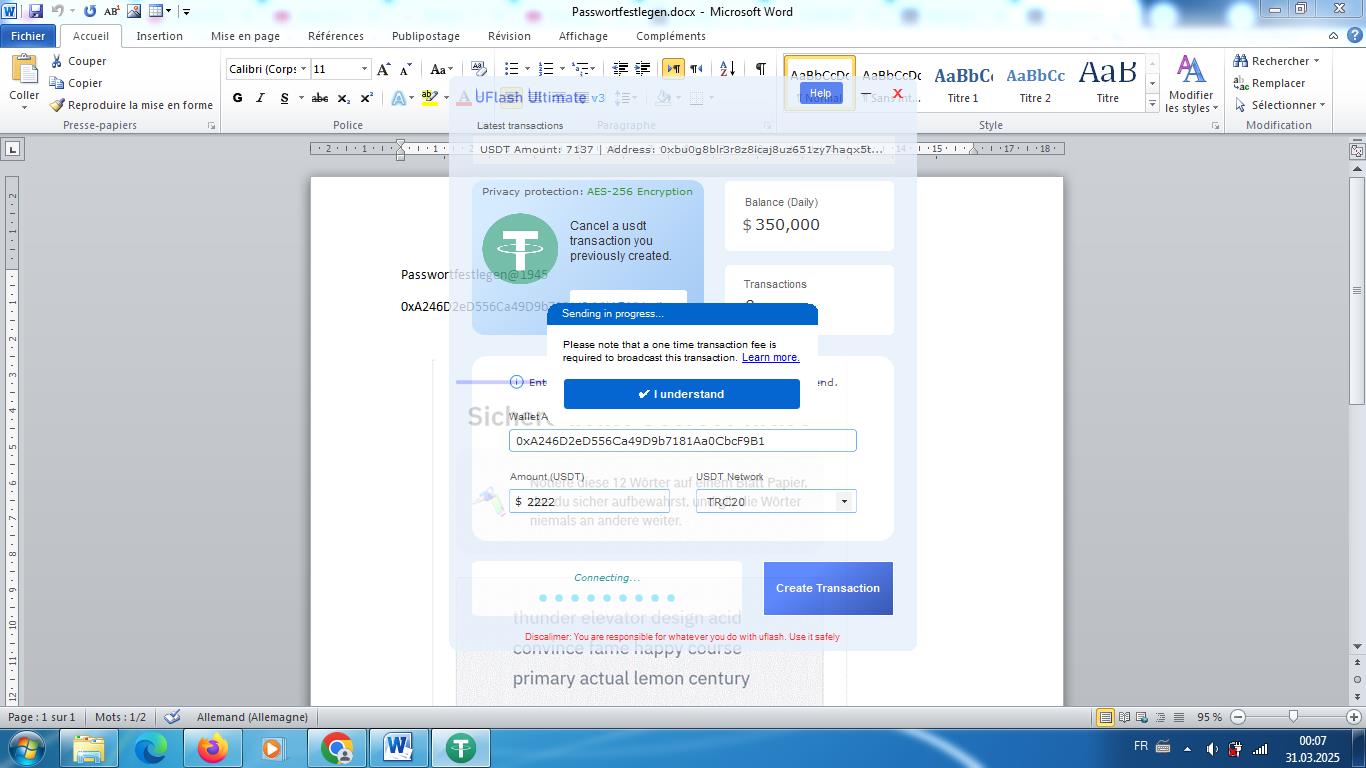1366x768 pixels.
Task: Toggle the Print Layout view button
Action: [1105, 717]
